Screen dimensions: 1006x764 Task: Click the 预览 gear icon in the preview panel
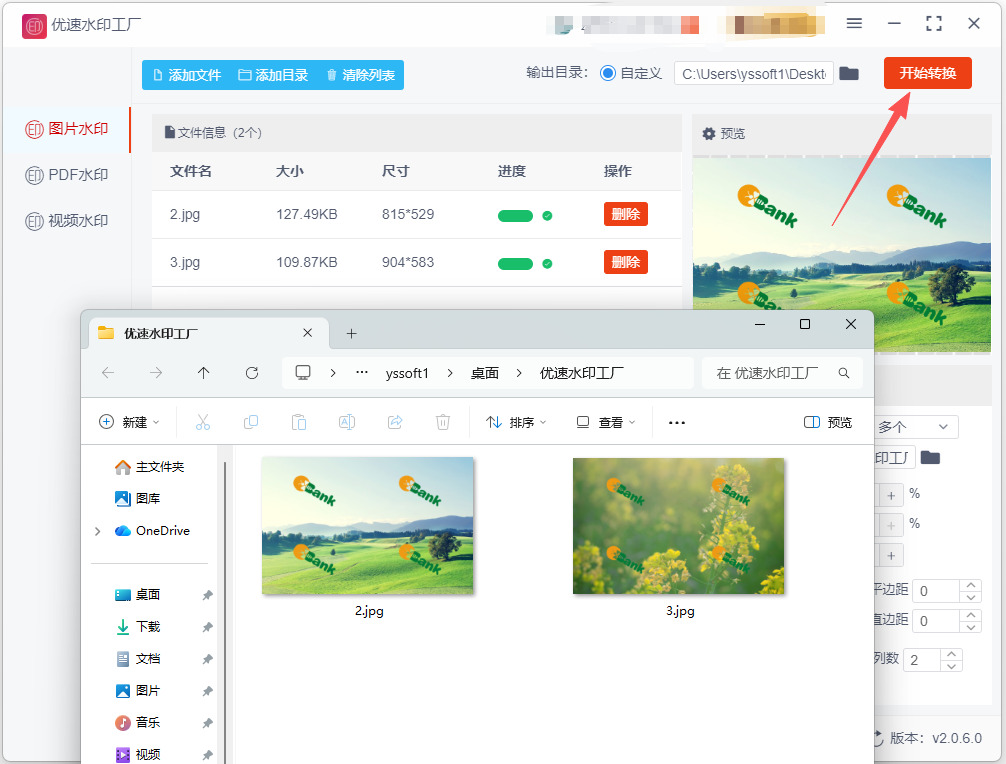click(x=708, y=133)
